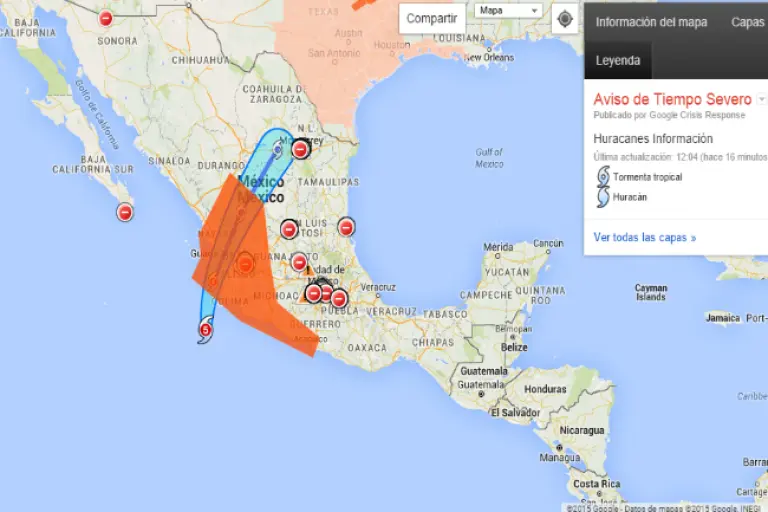
Task: Select the alert marker in Tamaulipas
Action: pos(346,226)
